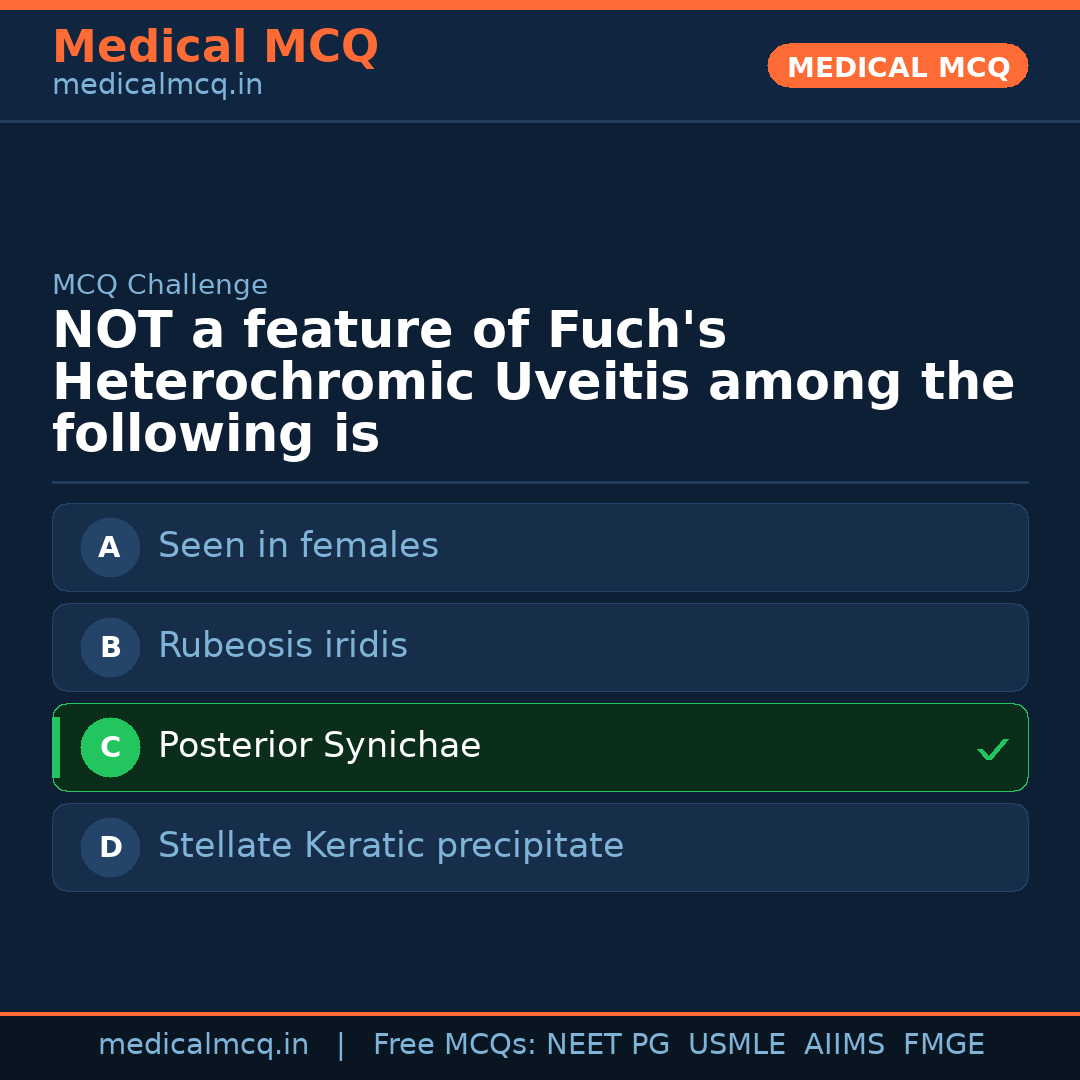Click the green checkmark on option C
Viewport: 1080px width, 1080px height.
coord(992,749)
